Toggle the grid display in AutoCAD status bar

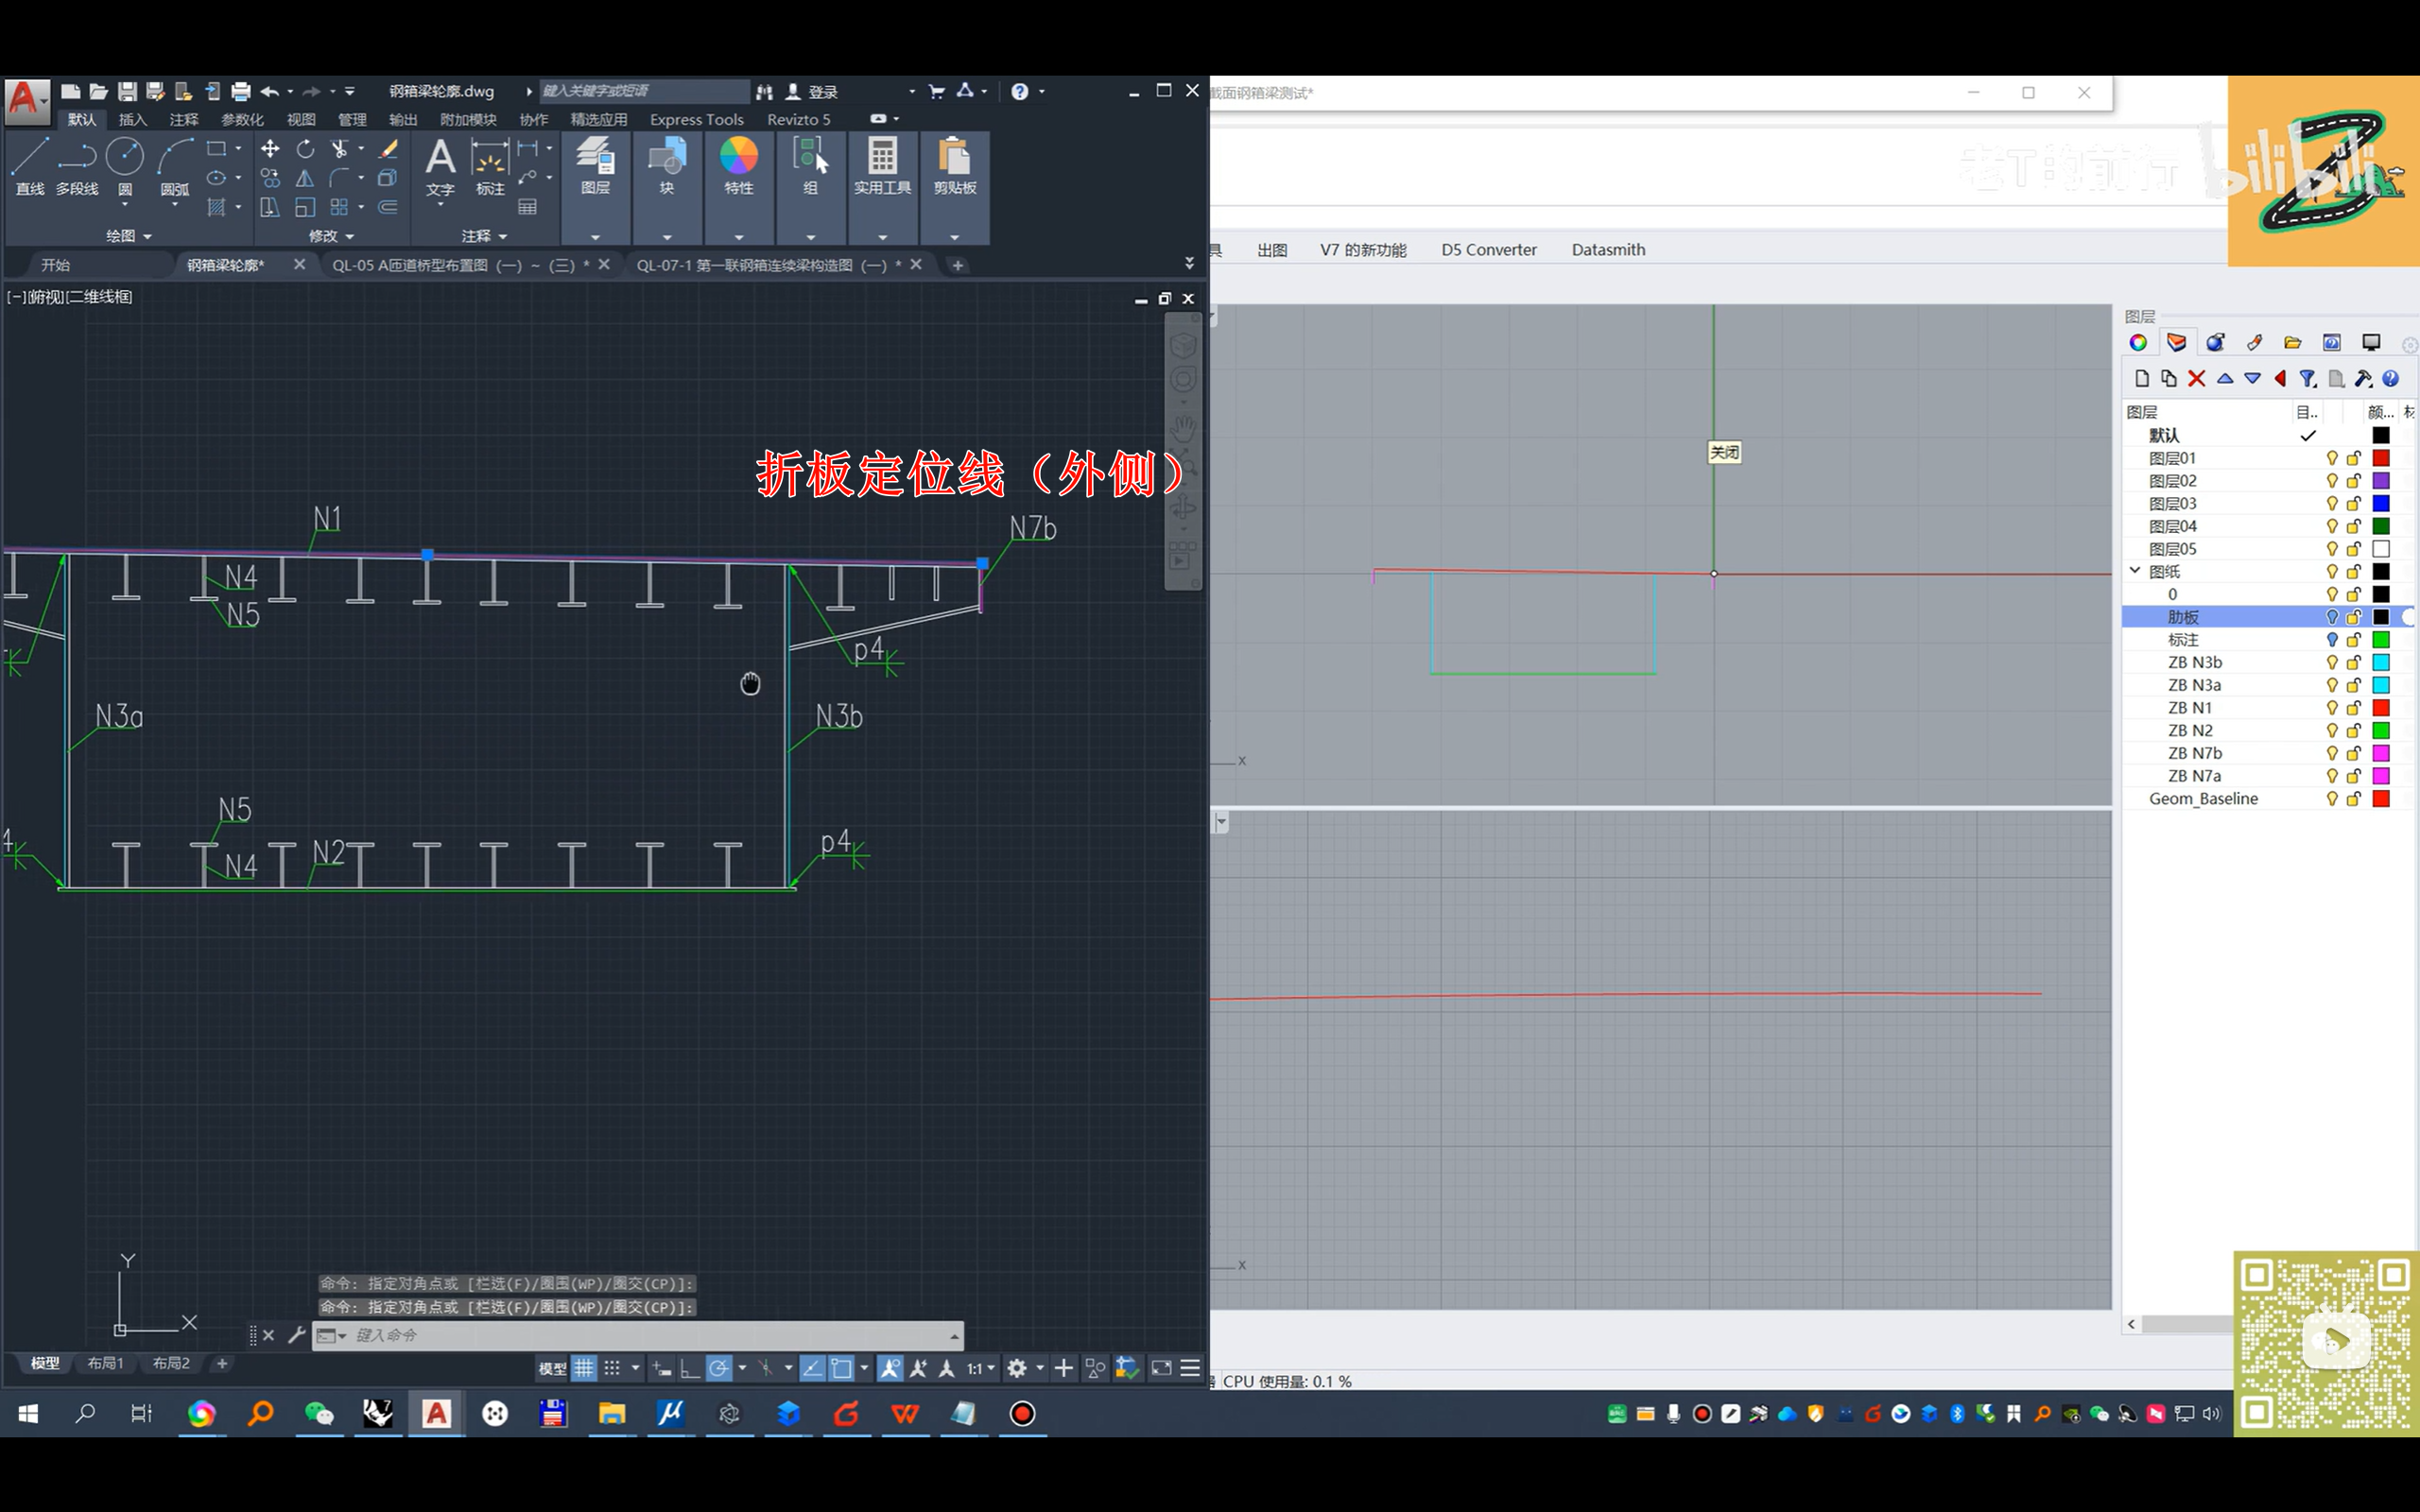584,1368
